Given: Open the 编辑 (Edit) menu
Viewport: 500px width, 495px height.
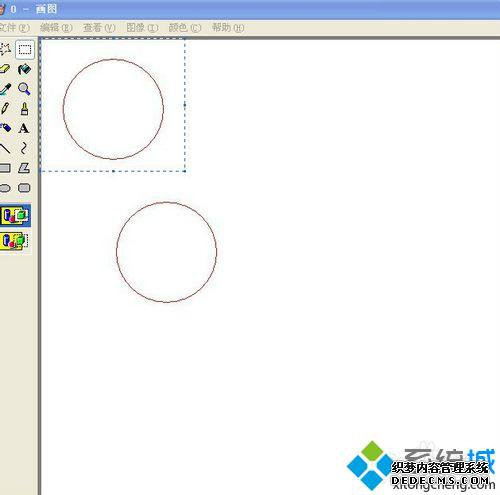Looking at the screenshot, I should click(x=56, y=27).
